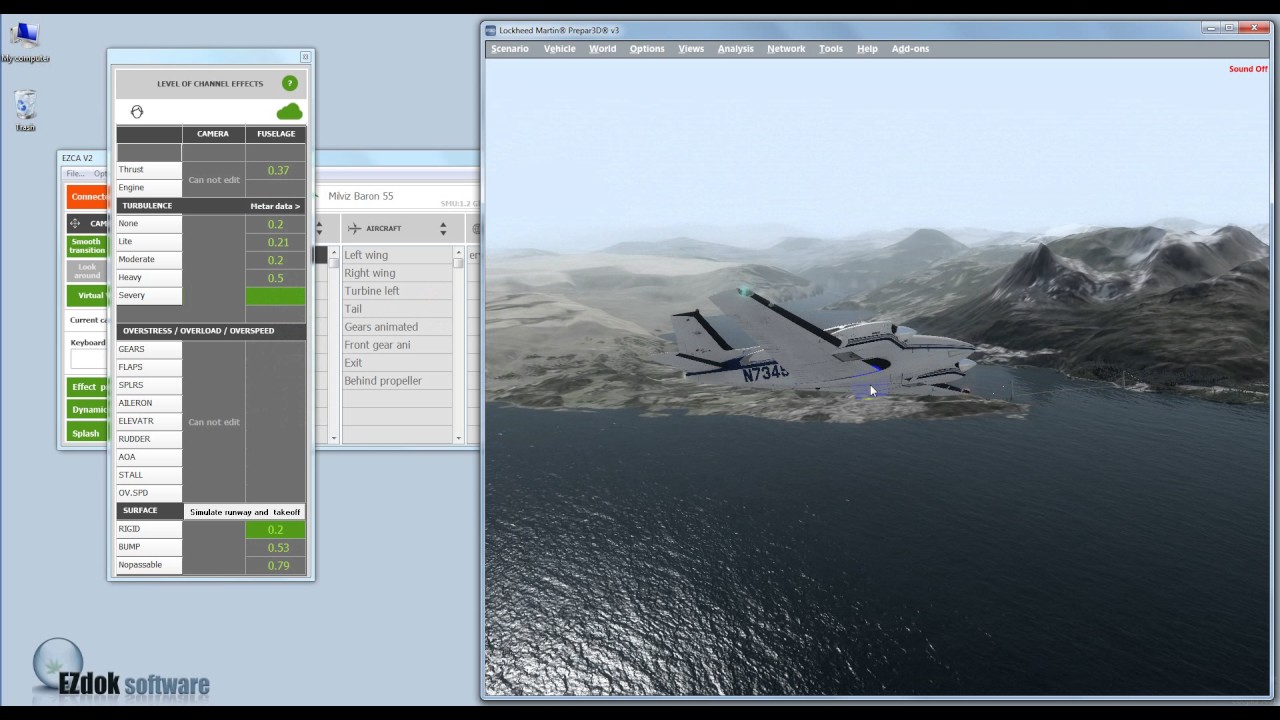
Task: Open the Metar data link
Action: point(275,206)
